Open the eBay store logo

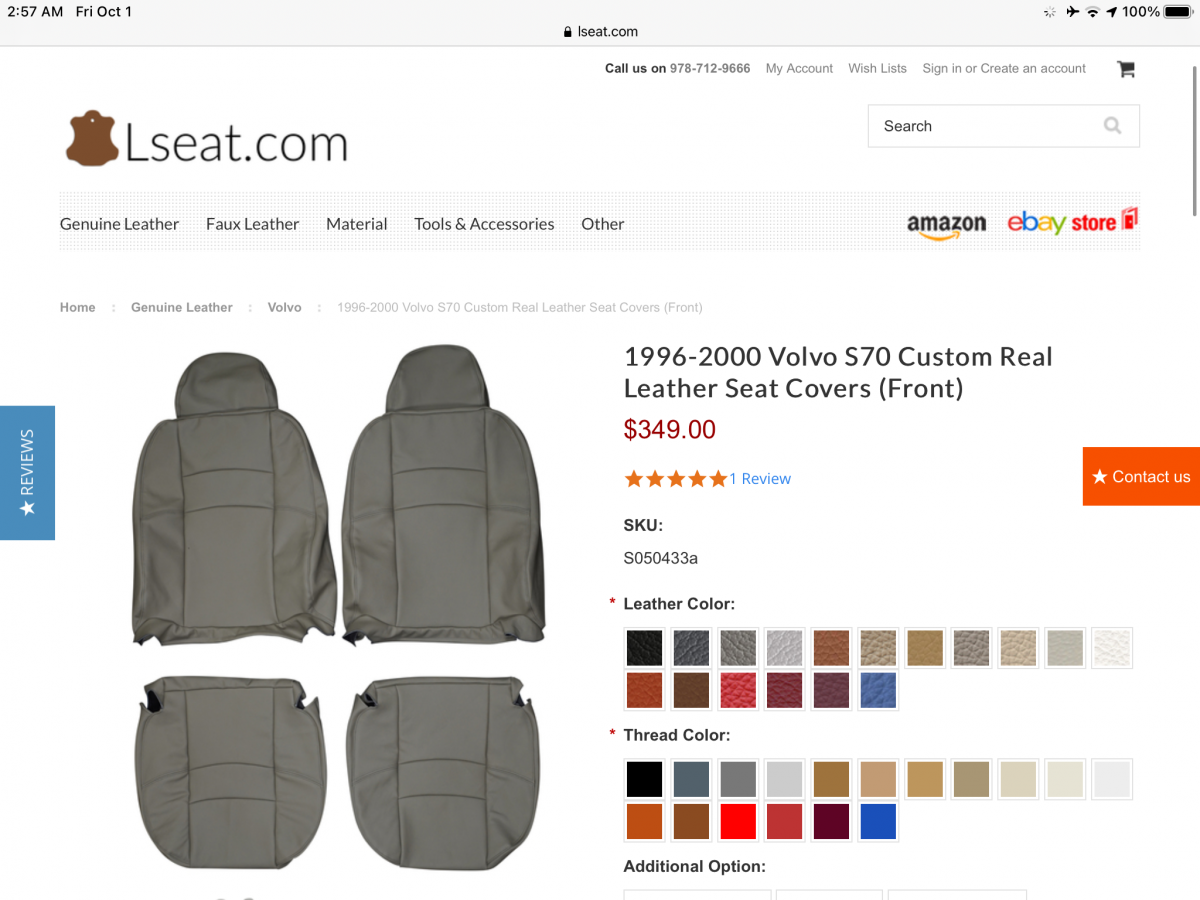(1072, 222)
